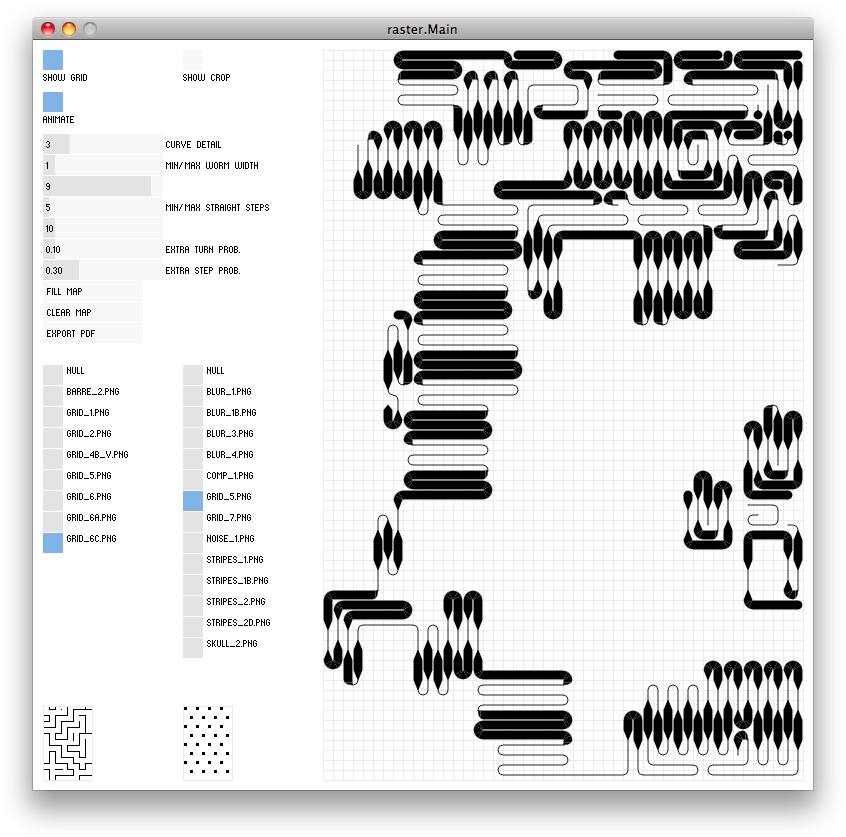Select BARRE_2.PNG in the left list
The width and height of the screenshot is (846, 837).
pos(53,392)
